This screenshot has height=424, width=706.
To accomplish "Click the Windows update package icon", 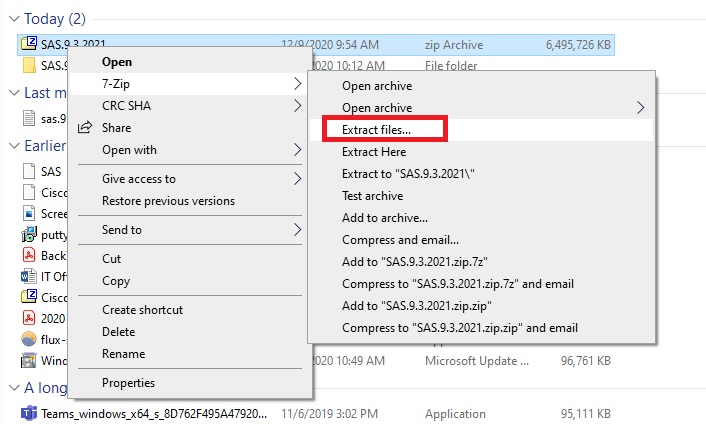I will click(x=29, y=361).
